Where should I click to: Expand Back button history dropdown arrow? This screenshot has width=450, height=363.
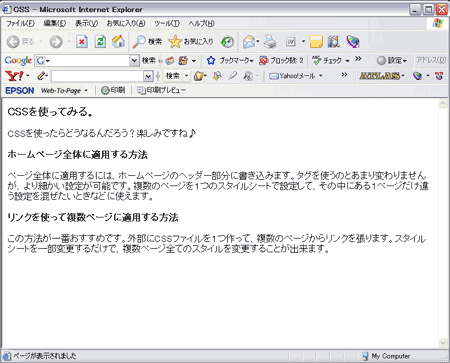pyautogui.click(x=41, y=42)
